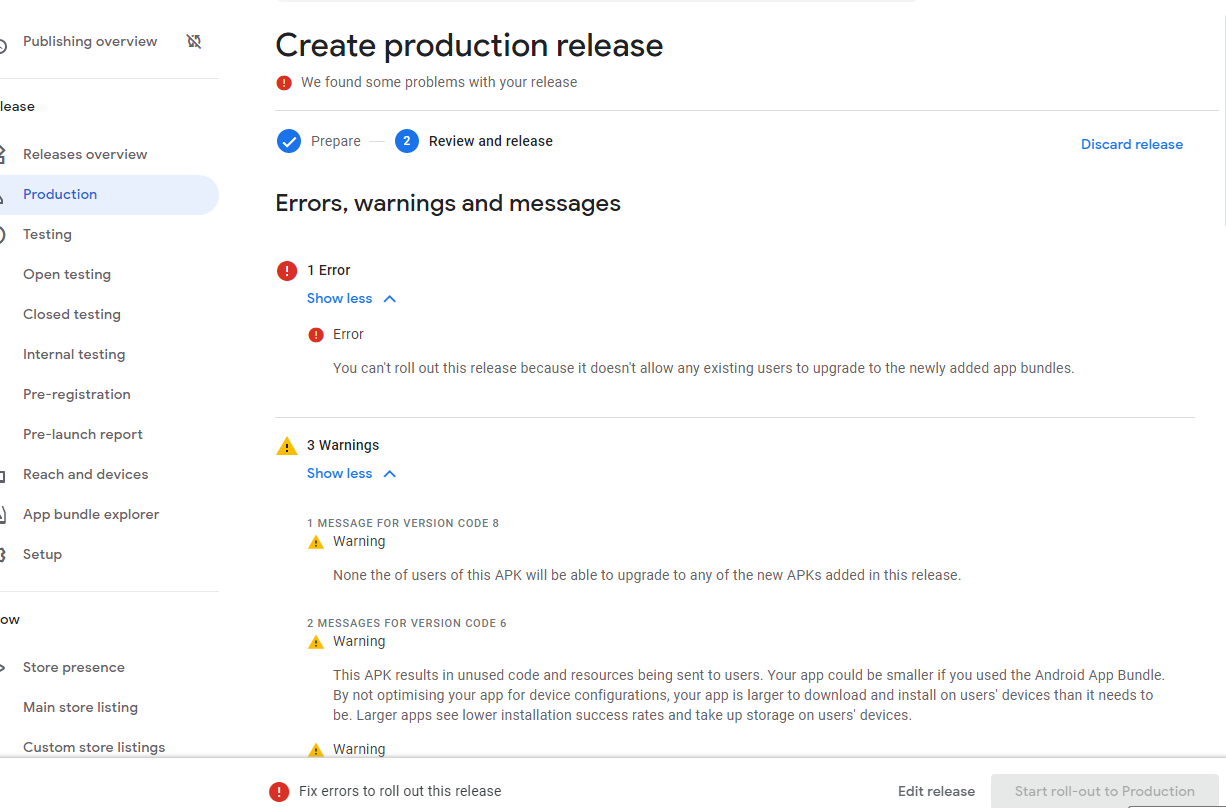The image size is (1226, 808).
Task: Click the red icon beside problems with release message
Action: (x=284, y=82)
